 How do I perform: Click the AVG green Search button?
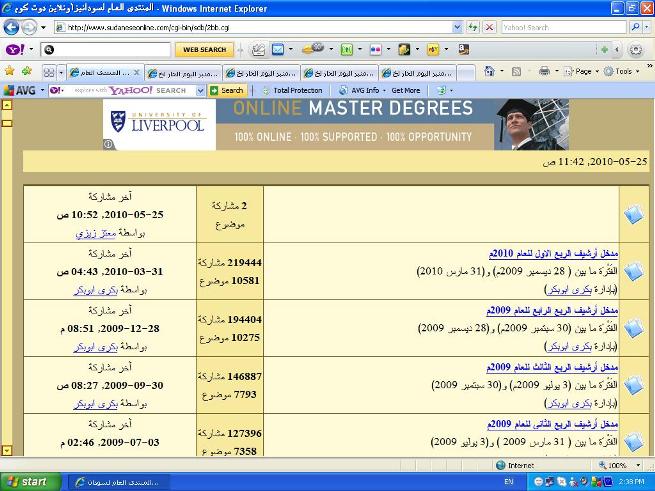[x=228, y=90]
